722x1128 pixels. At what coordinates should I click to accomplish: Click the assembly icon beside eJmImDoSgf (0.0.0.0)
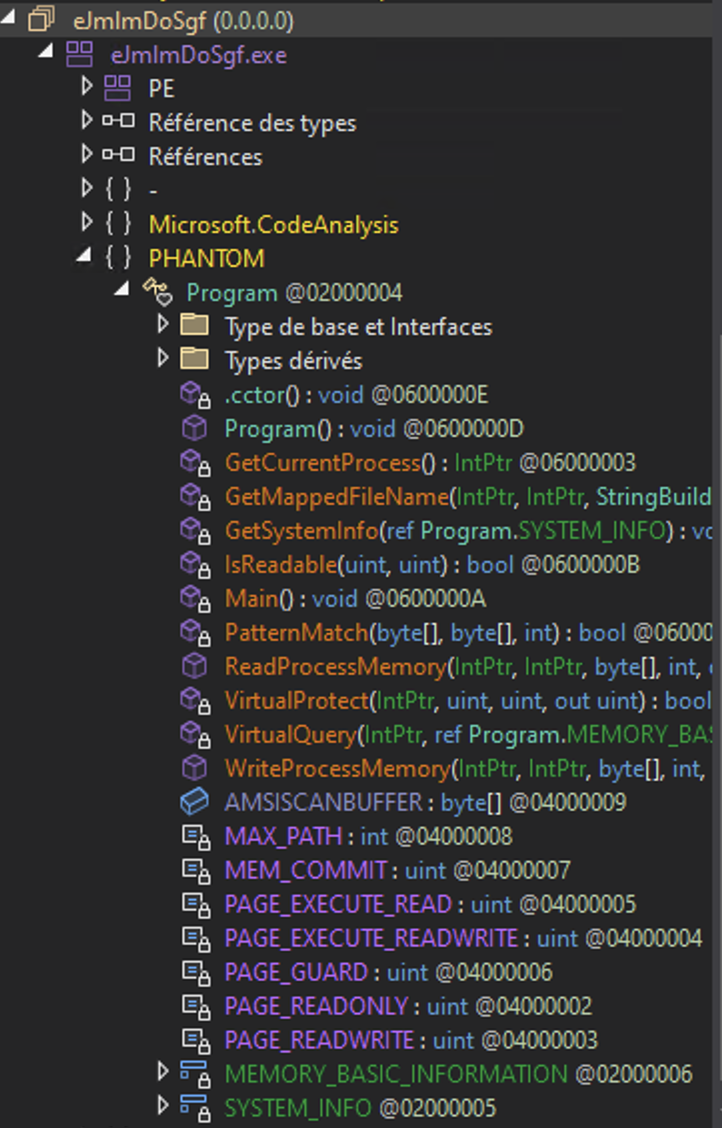41,19
